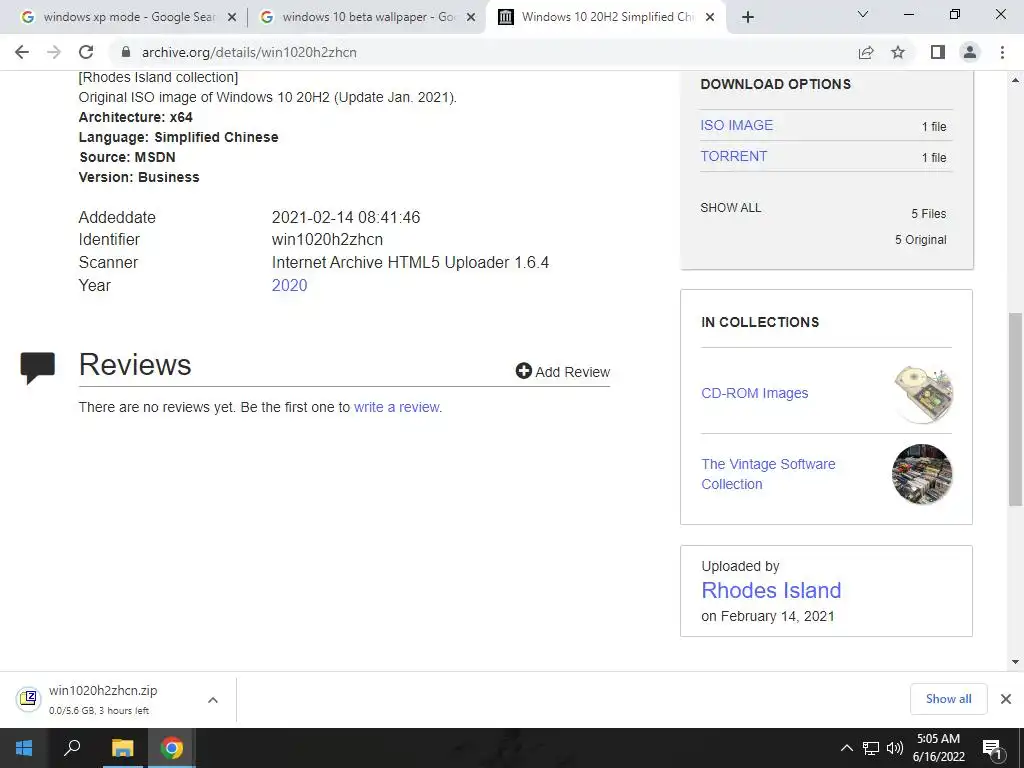Open the volume tray icon
Image resolution: width=1024 pixels, height=768 pixels.
pyautogui.click(x=894, y=748)
